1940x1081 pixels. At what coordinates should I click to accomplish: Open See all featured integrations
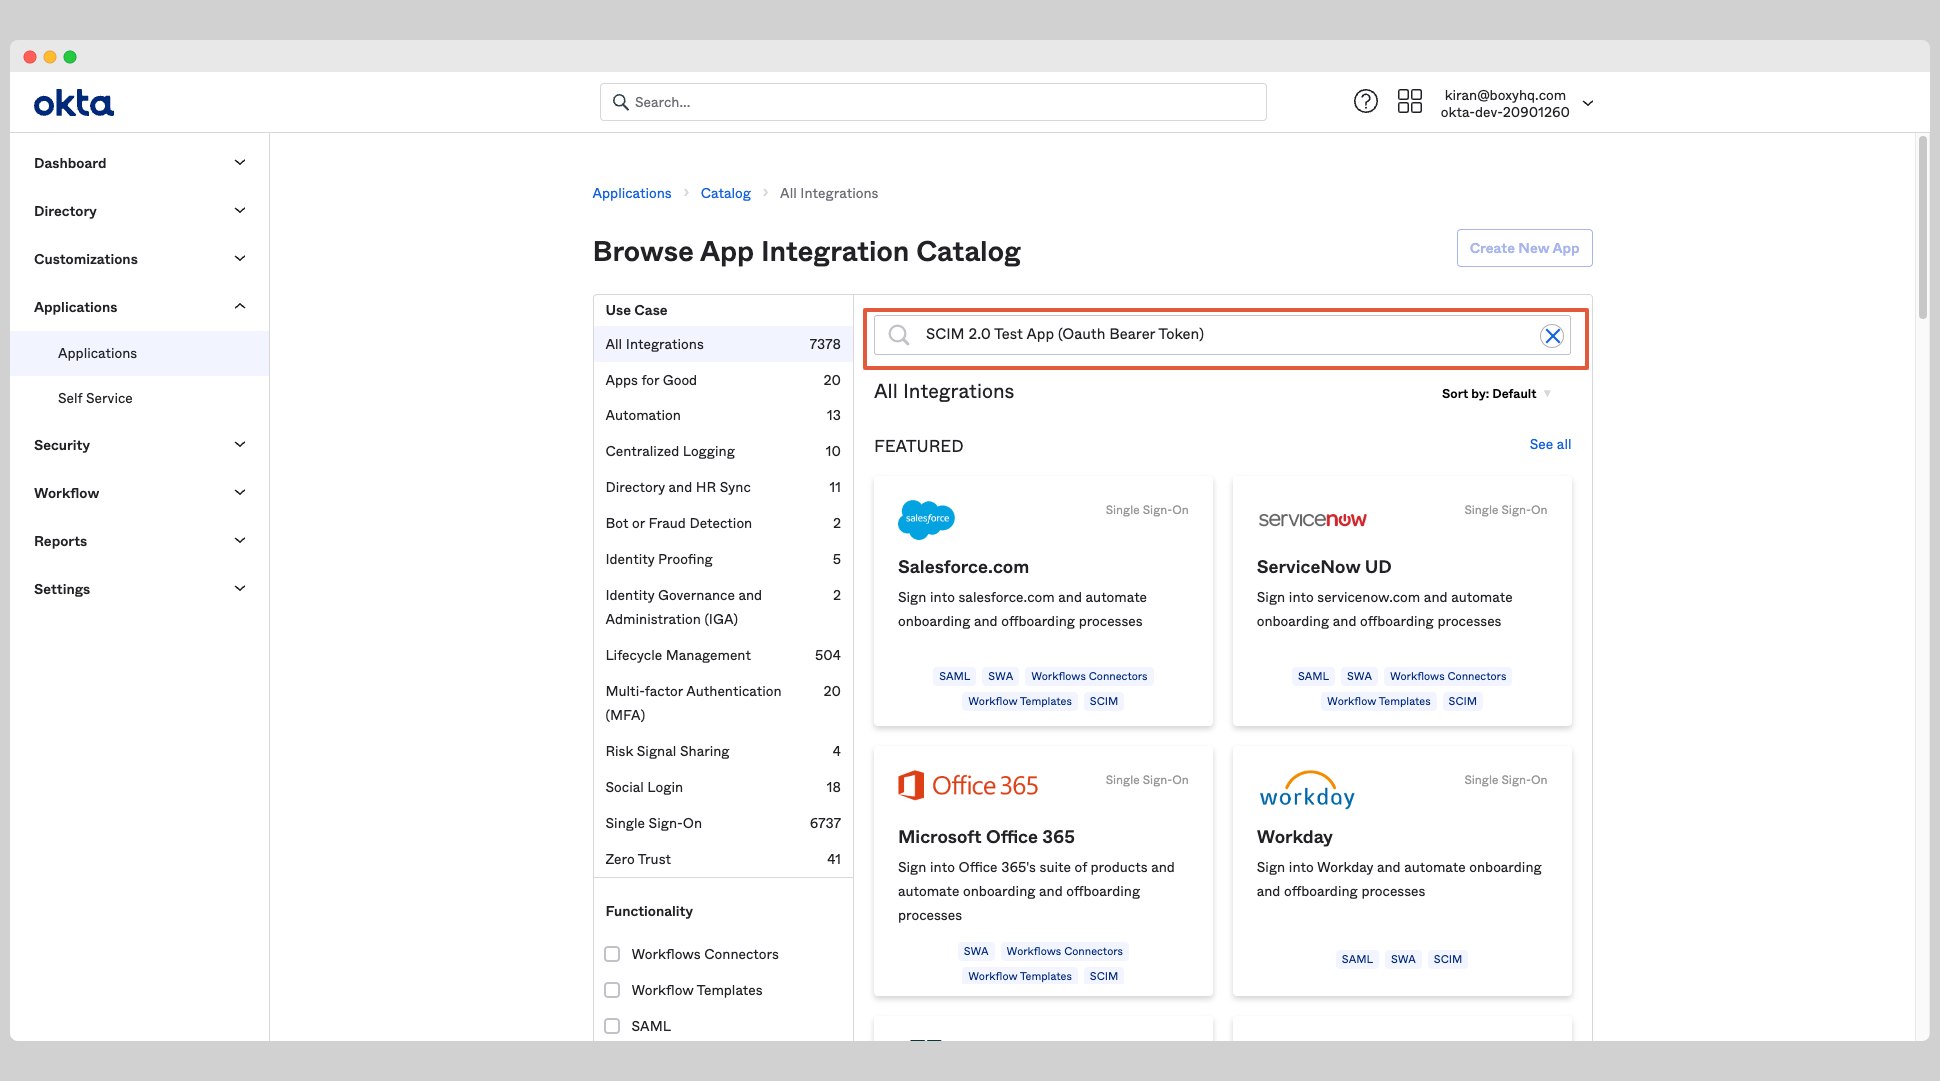coord(1549,444)
